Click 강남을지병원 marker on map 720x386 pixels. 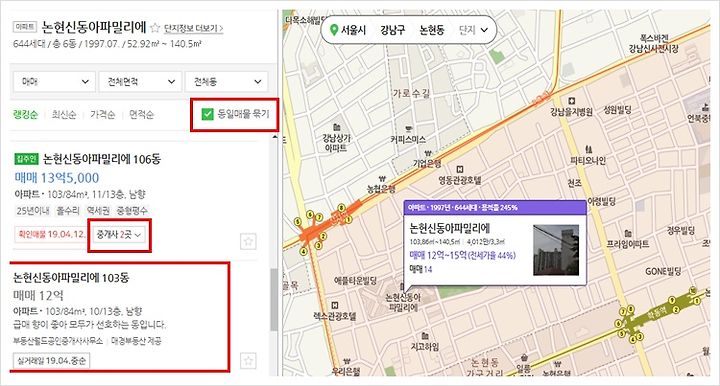[x=571, y=107]
